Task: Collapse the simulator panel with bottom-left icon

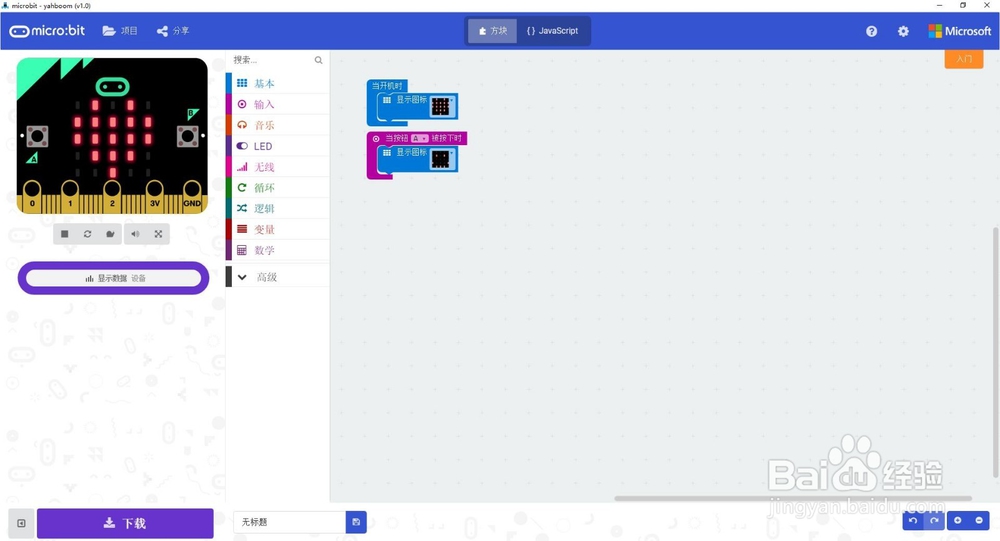Action: [x=21, y=523]
